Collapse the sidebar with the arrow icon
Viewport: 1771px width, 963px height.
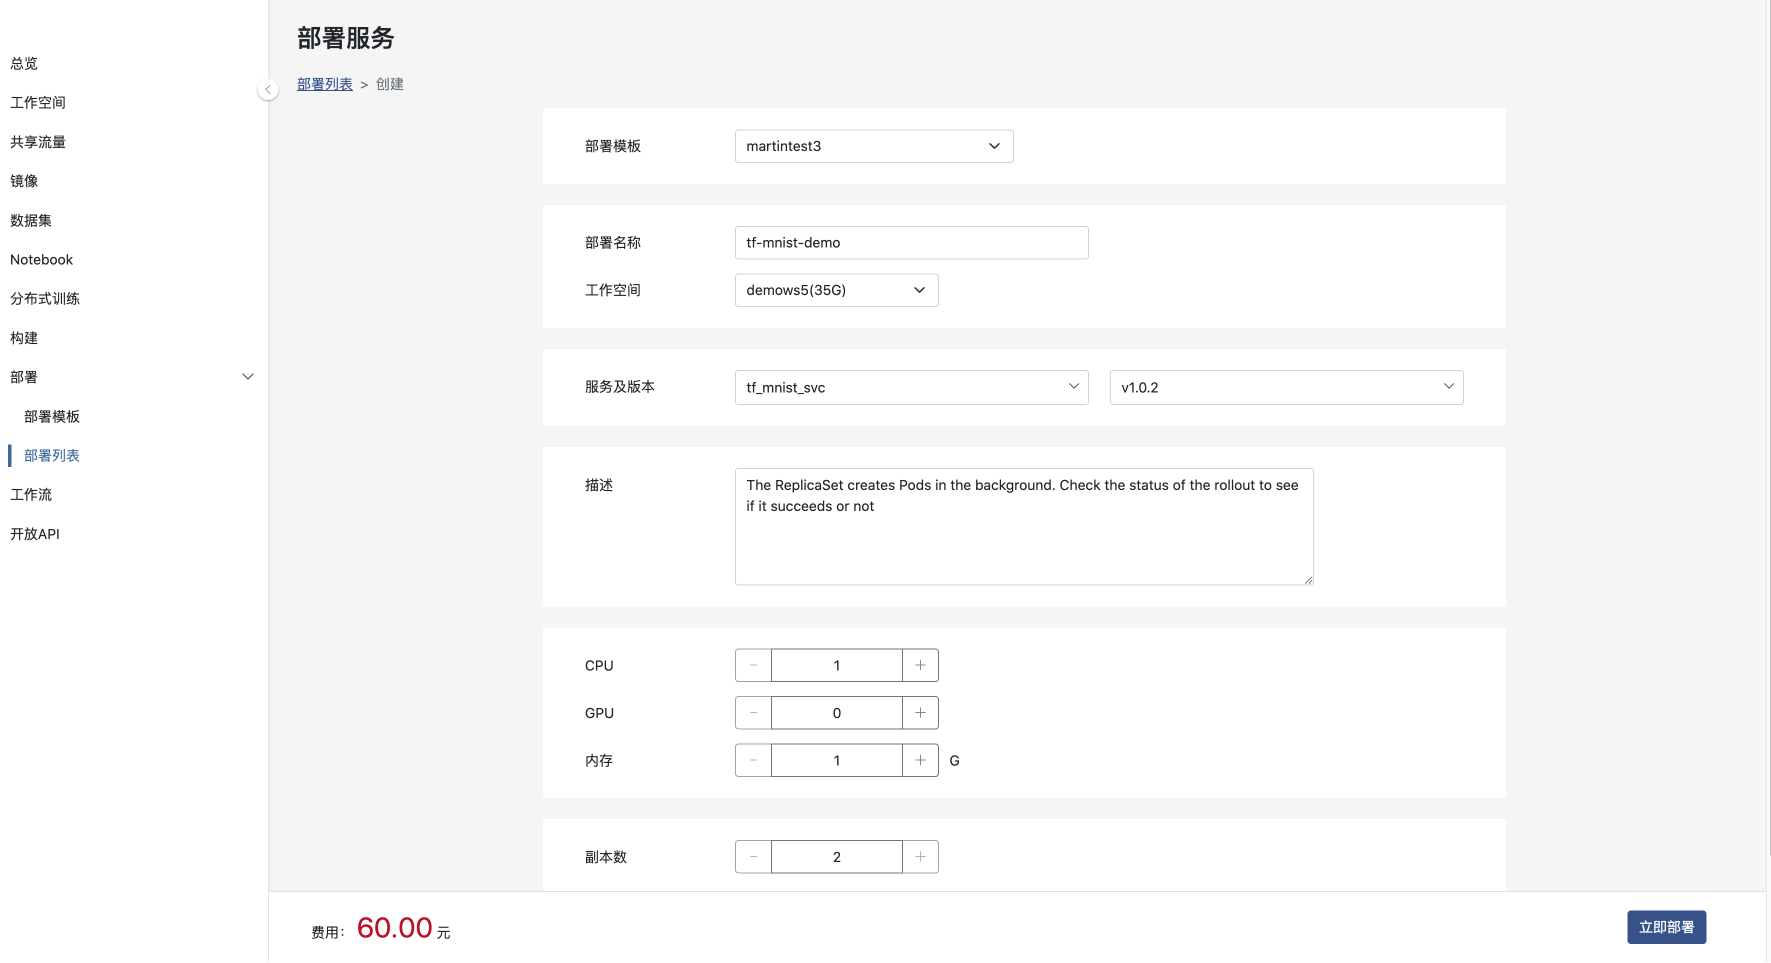click(268, 90)
